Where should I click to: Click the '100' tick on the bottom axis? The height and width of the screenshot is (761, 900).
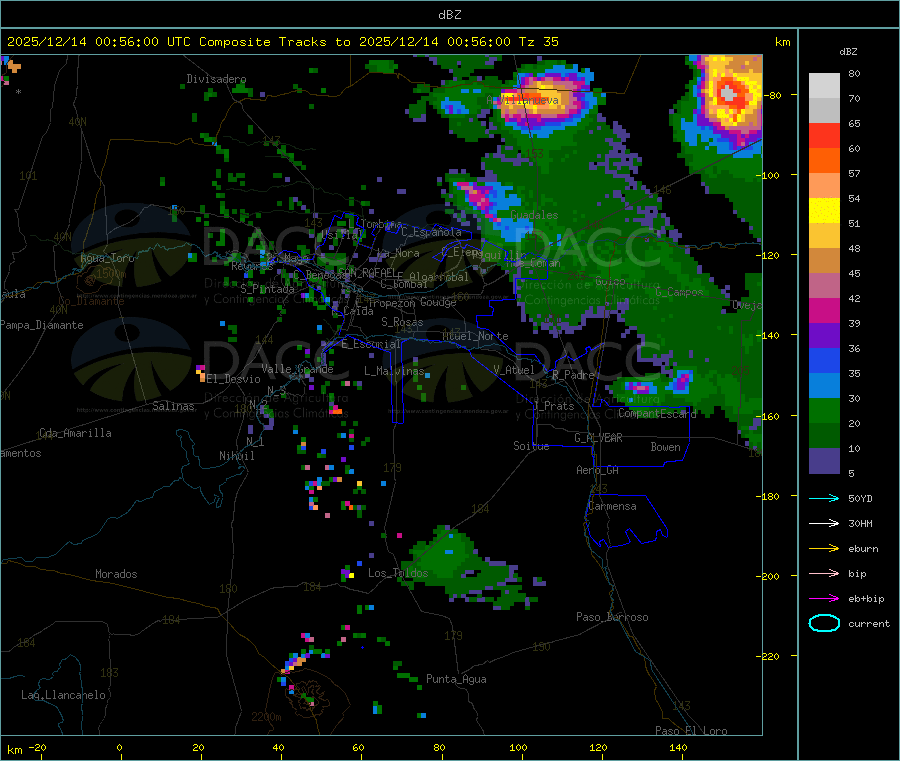click(x=518, y=747)
